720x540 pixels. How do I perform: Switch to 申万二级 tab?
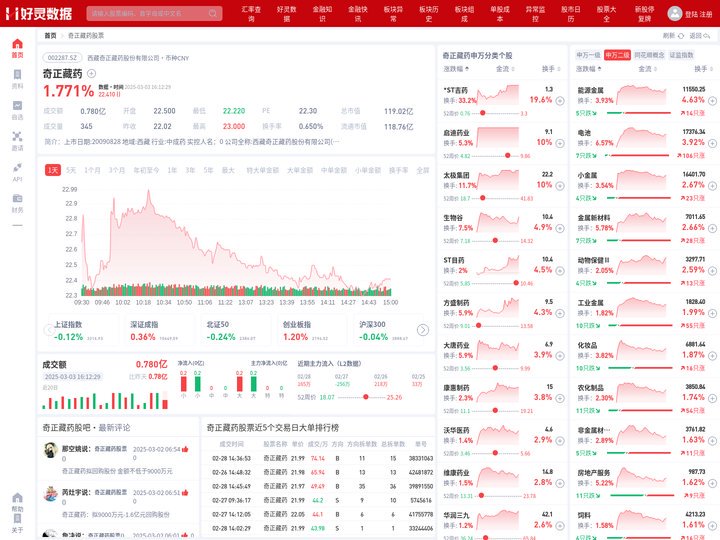pyautogui.click(x=617, y=55)
